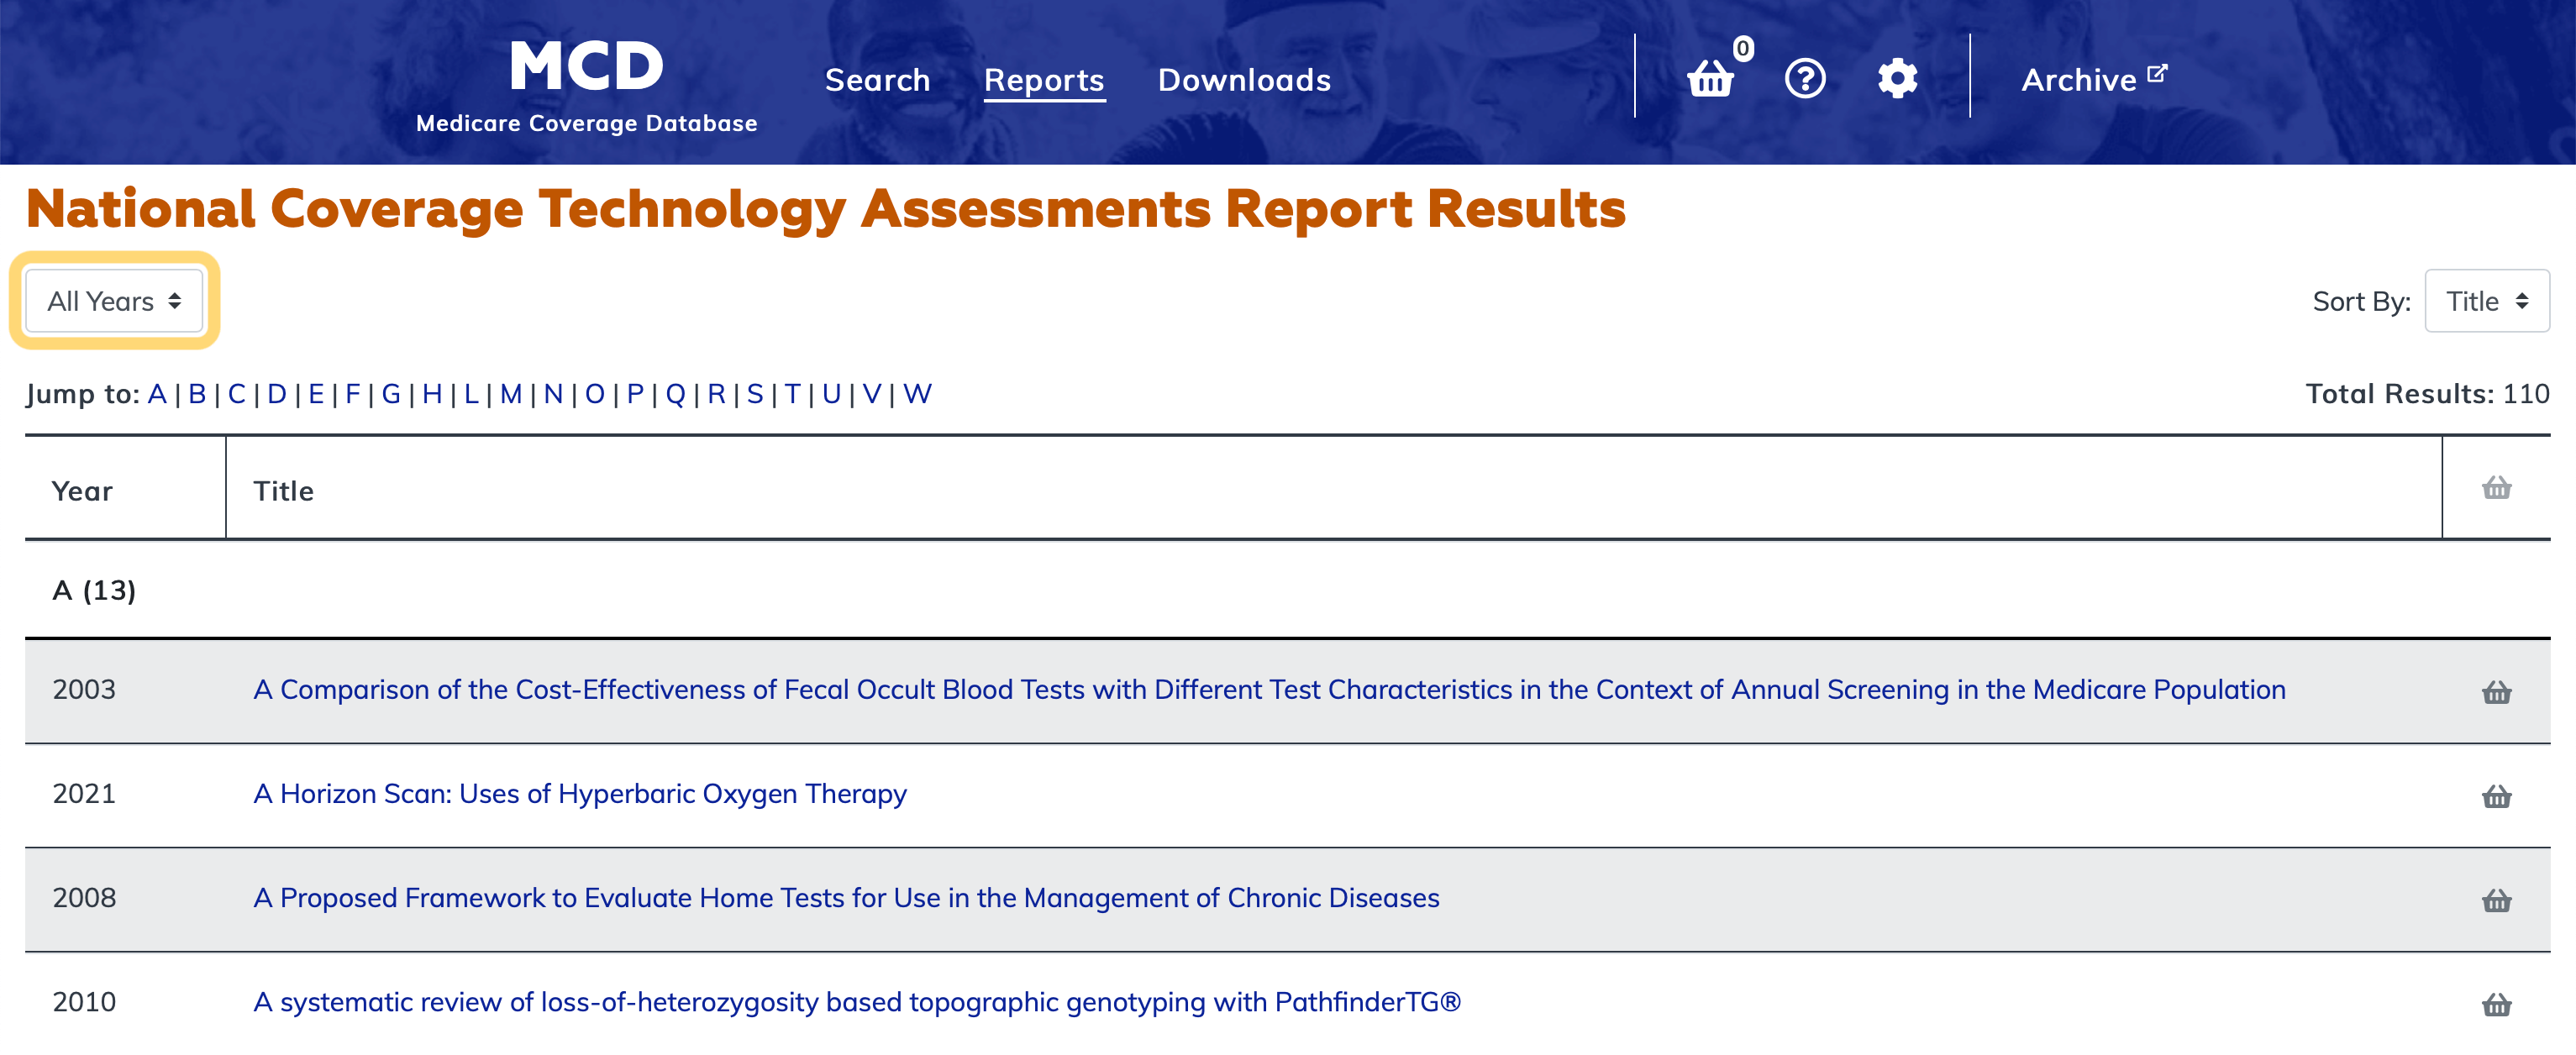Viewport: 2576px width, 1055px height.
Task: Add the 2003 Fecal Occult Blood report to basket
Action: tap(2496, 692)
